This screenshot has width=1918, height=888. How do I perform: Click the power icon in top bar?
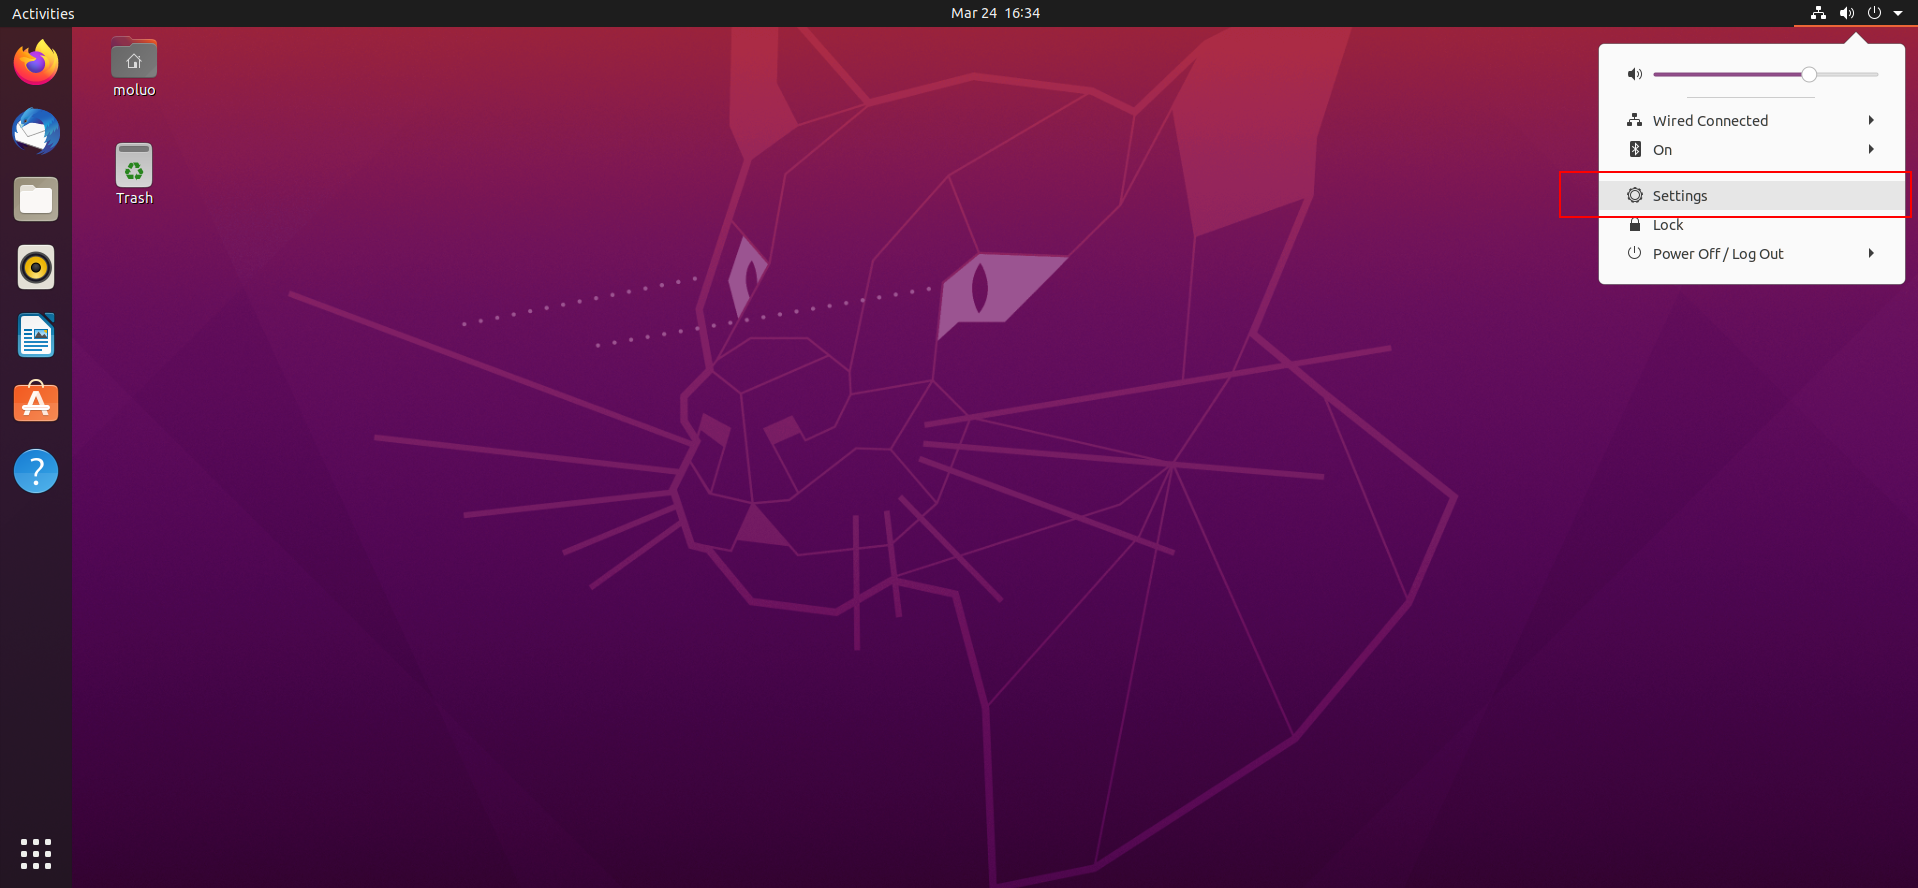(x=1874, y=13)
